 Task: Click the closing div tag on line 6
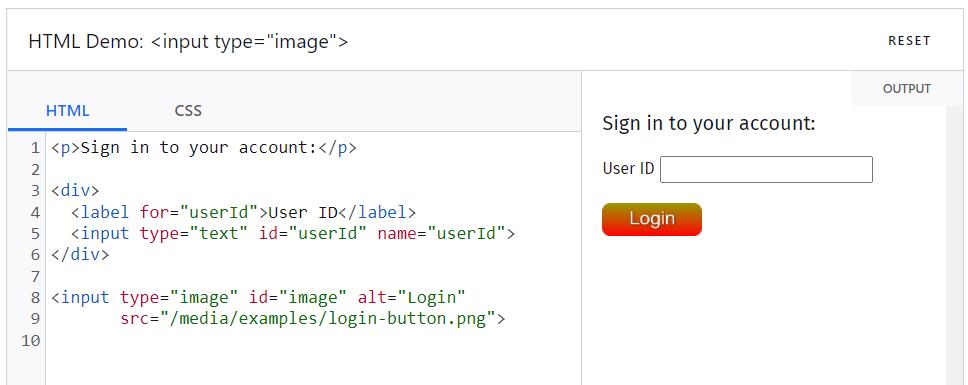pyautogui.click(x=80, y=255)
